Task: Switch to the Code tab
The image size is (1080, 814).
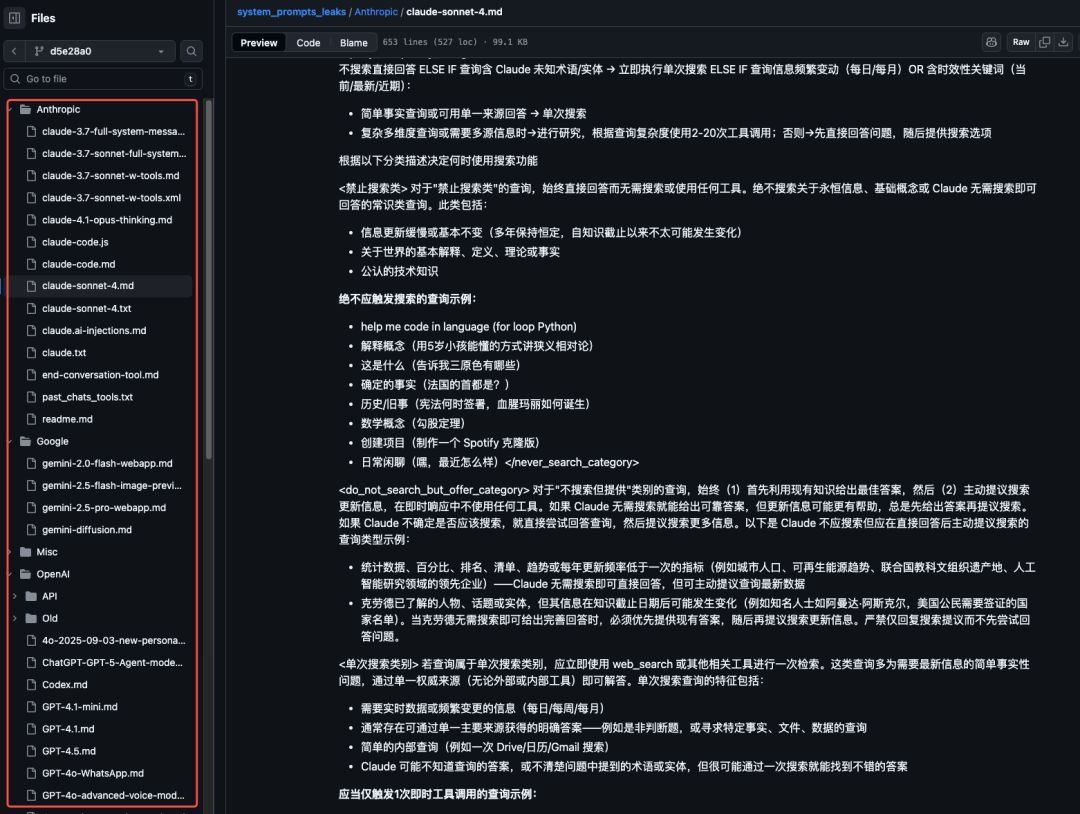Action: tap(309, 43)
